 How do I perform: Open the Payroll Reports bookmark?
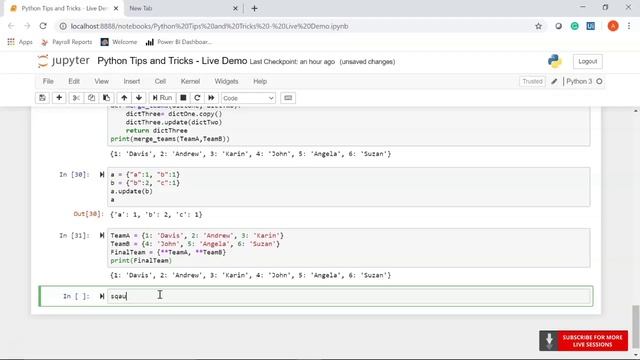[67, 42]
